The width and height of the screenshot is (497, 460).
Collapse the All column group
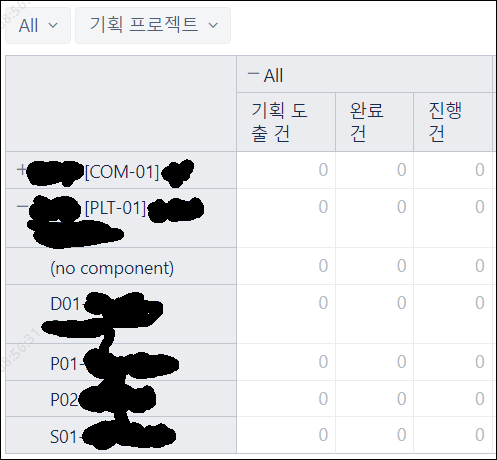coord(253,74)
